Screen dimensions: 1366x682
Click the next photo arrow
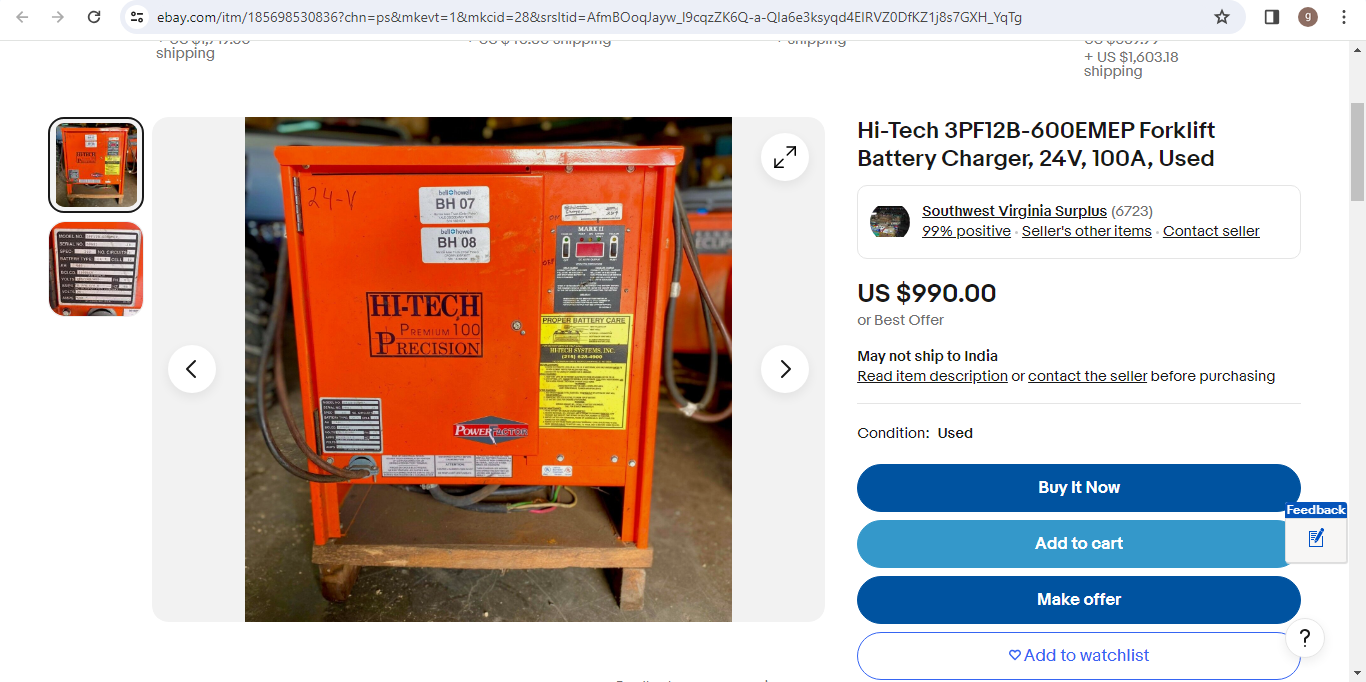[784, 369]
